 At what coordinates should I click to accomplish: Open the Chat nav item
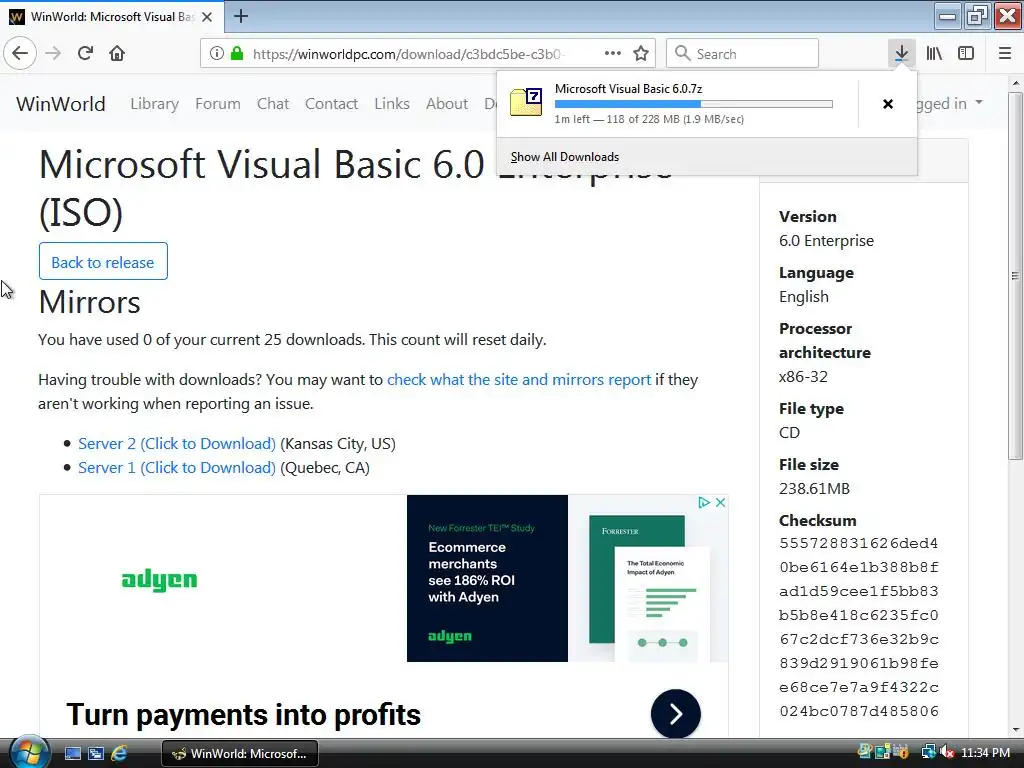273,103
